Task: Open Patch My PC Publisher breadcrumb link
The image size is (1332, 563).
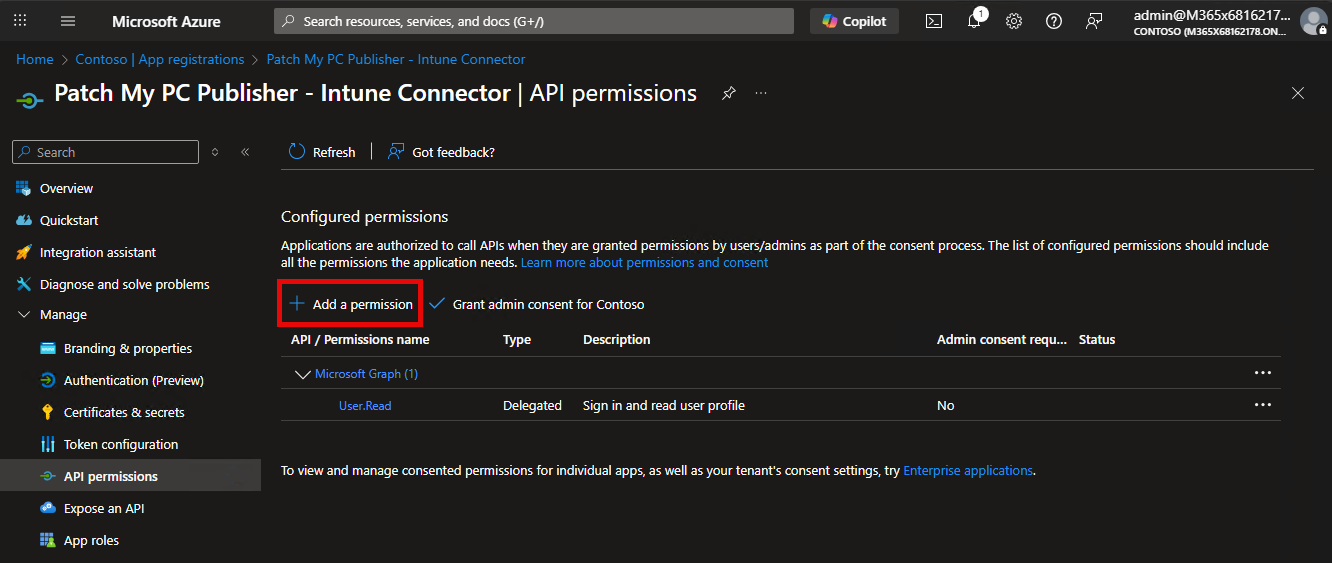Action: (396, 59)
